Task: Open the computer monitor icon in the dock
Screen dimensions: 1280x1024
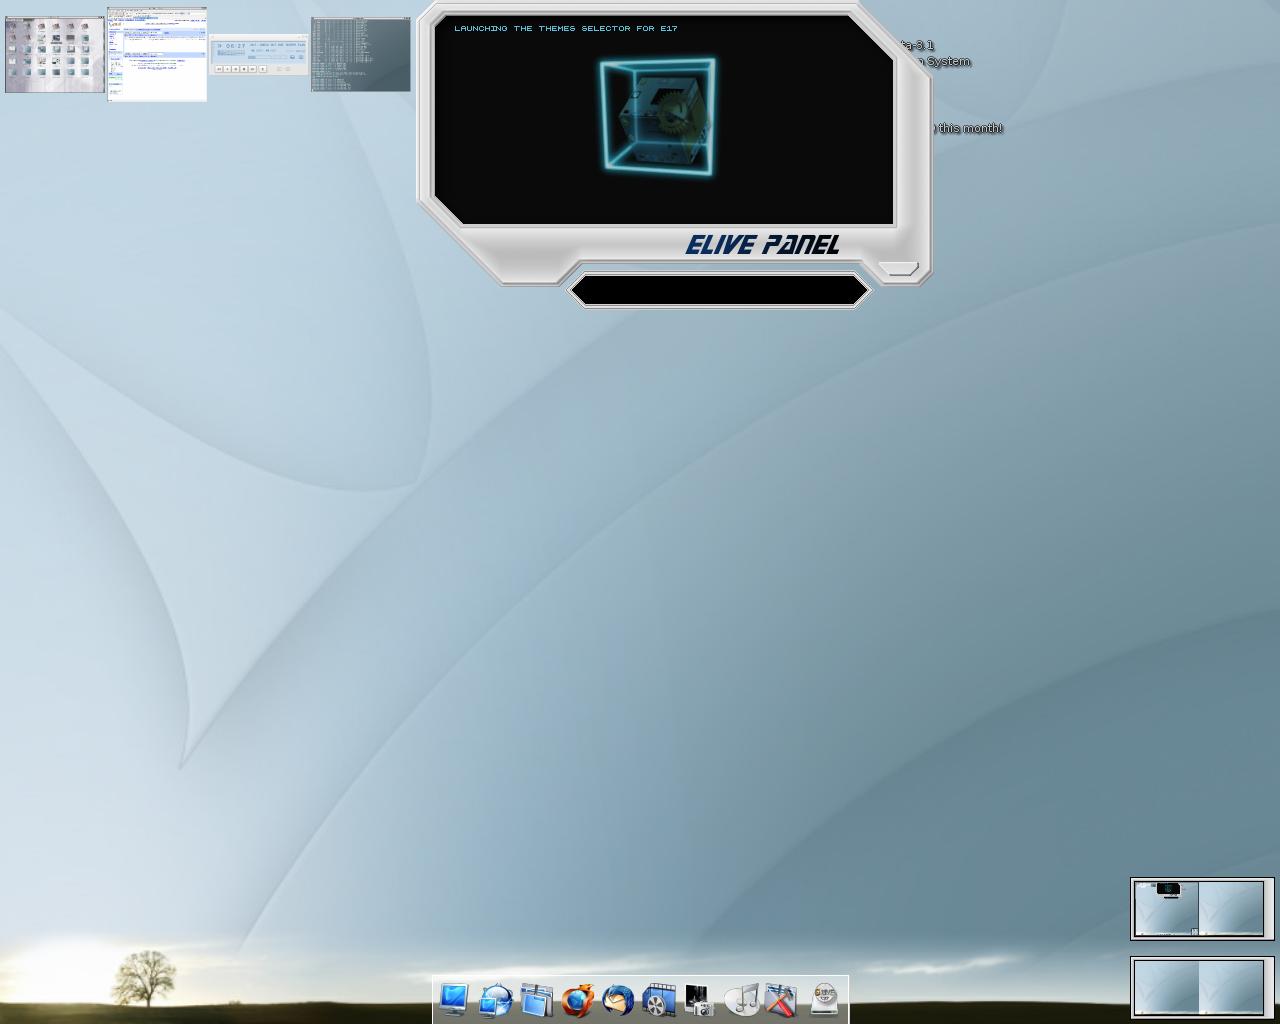Action: [x=453, y=999]
